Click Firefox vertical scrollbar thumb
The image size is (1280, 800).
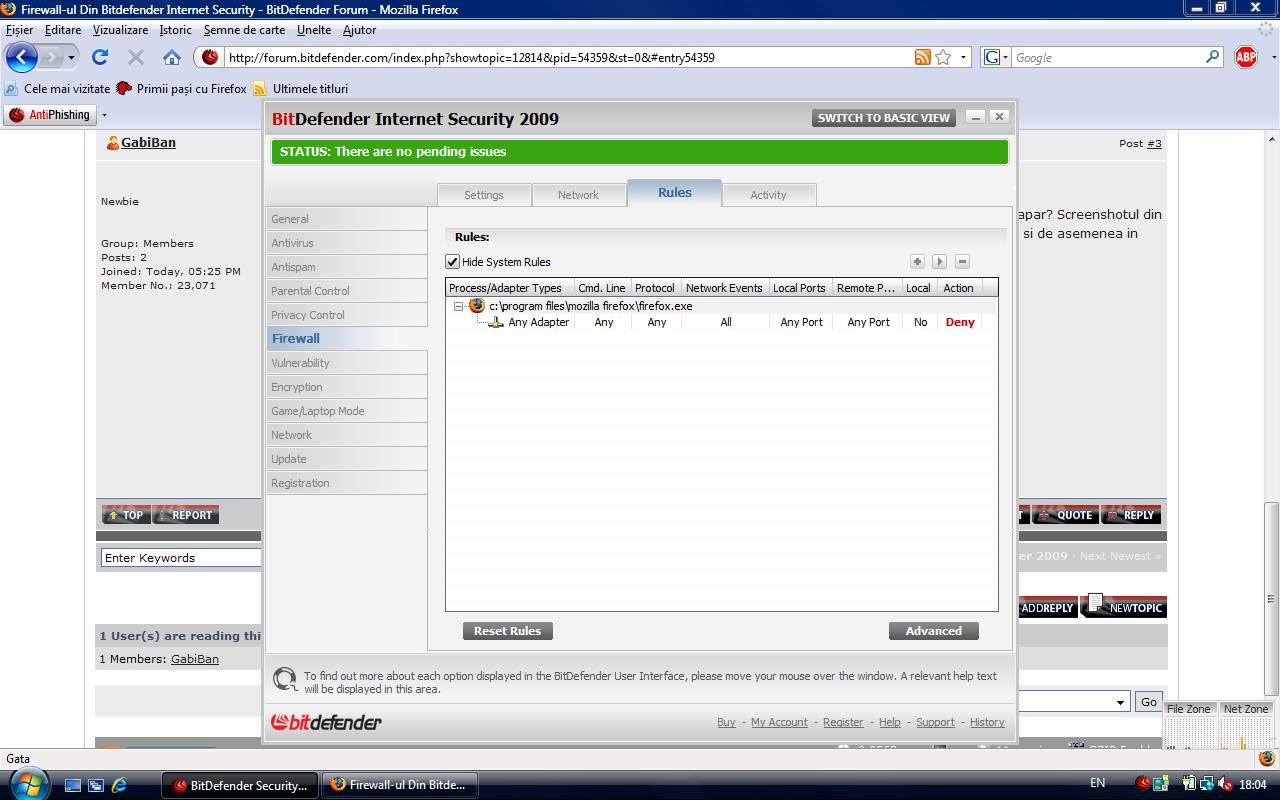pos(1272,598)
